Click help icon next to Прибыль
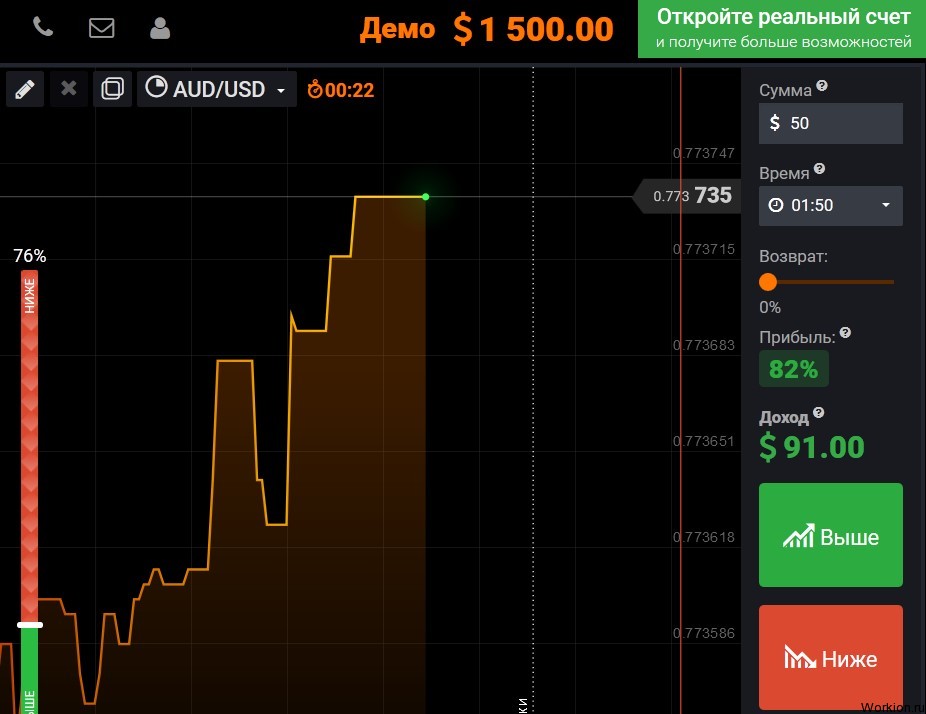926x714 pixels. click(x=845, y=332)
